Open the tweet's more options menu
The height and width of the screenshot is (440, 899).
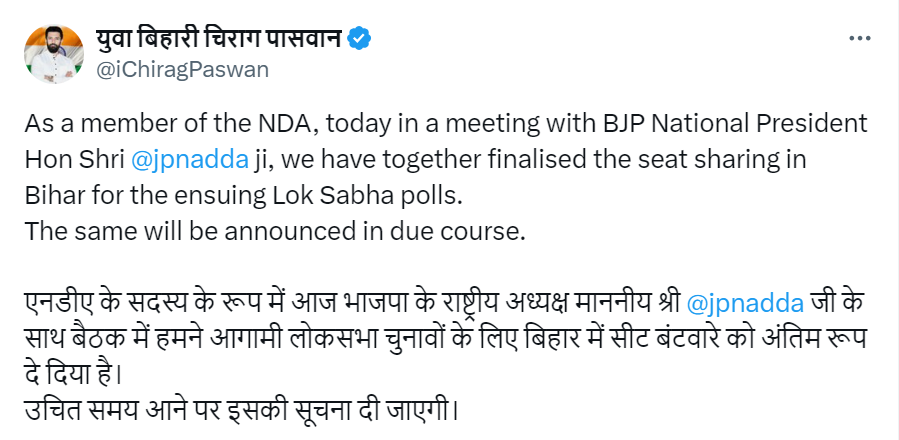point(858,38)
